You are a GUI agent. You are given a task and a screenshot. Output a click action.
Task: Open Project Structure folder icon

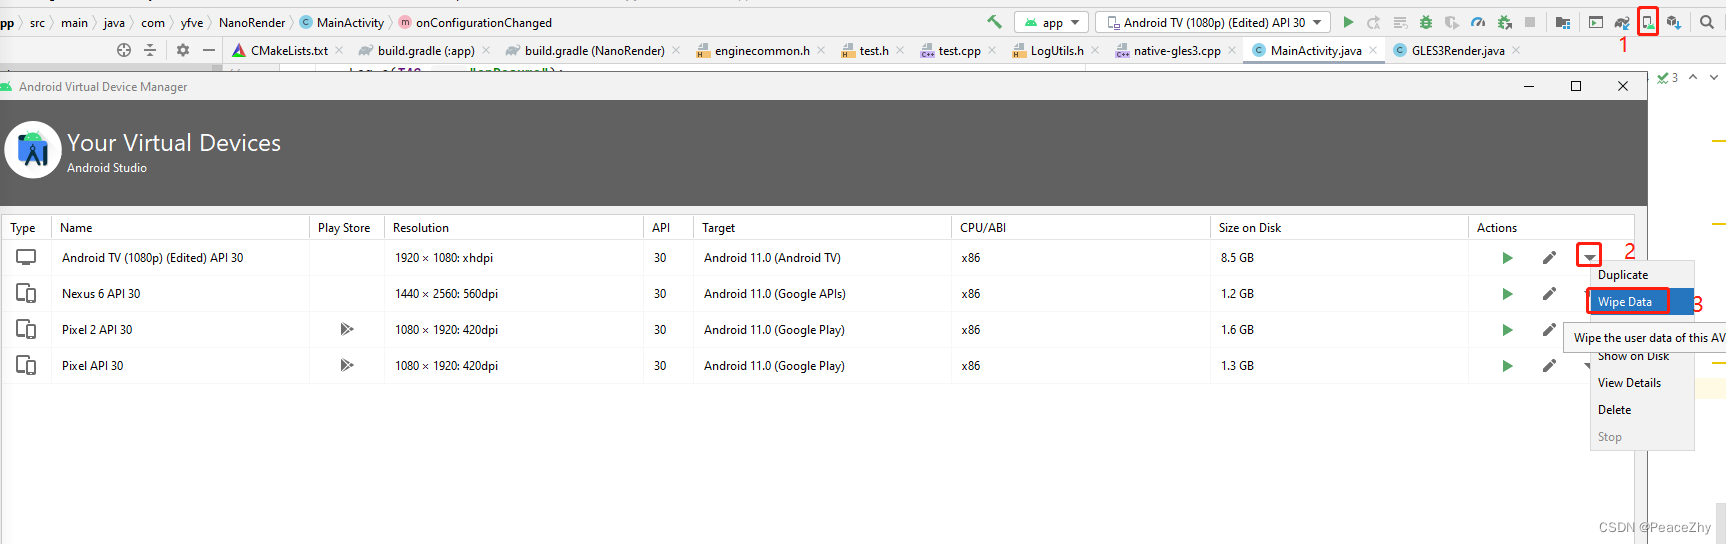click(x=1563, y=22)
